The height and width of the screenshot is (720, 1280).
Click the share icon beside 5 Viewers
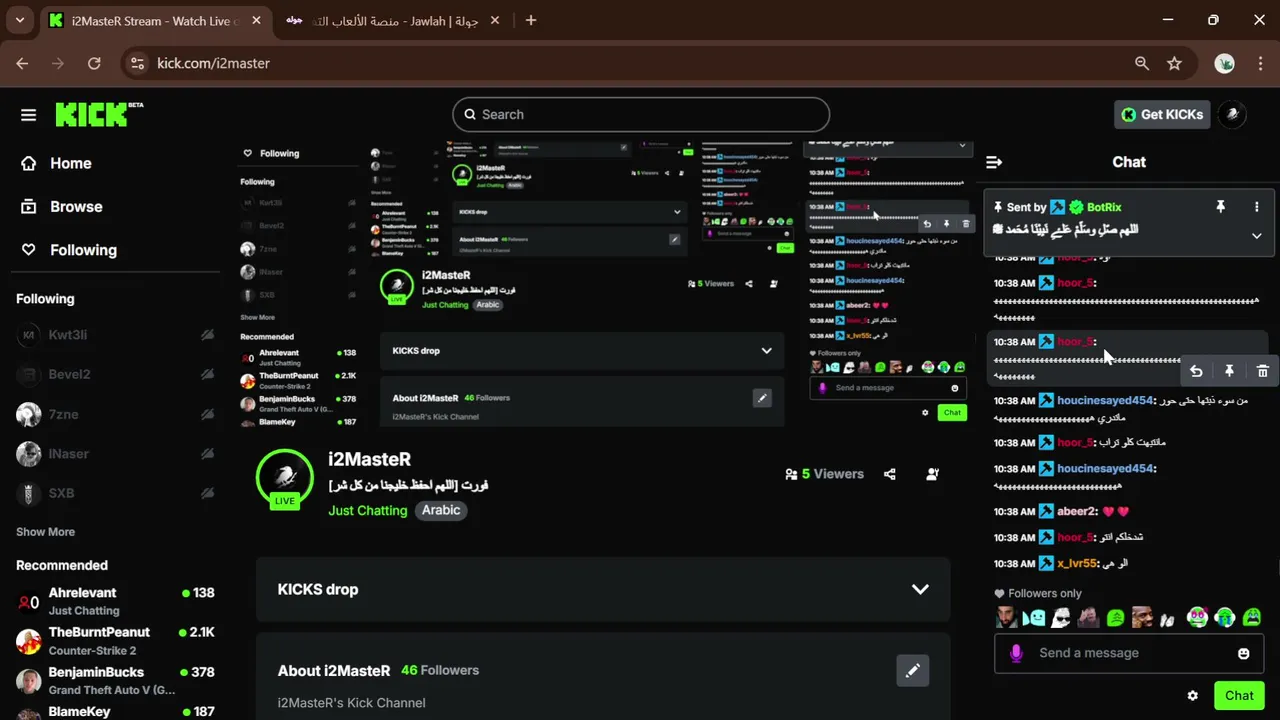pyautogui.click(x=890, y=474)
